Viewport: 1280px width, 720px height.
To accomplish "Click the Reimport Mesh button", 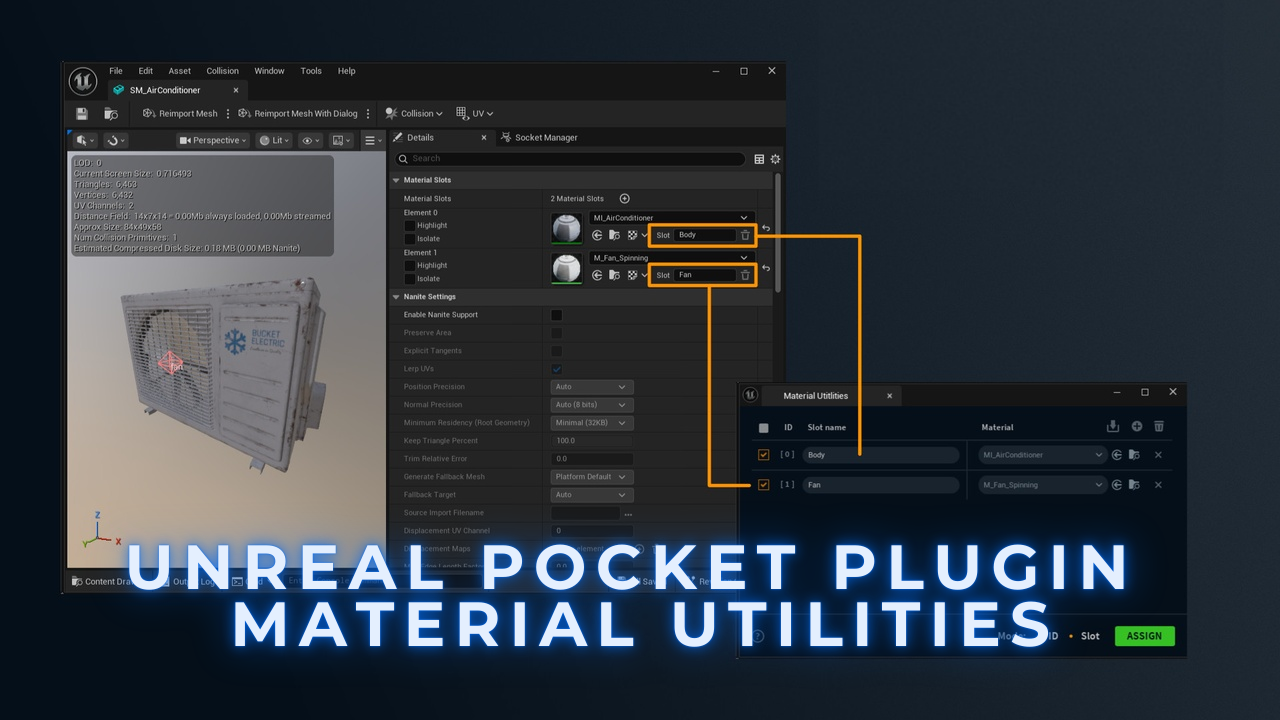I will [180, 114].
